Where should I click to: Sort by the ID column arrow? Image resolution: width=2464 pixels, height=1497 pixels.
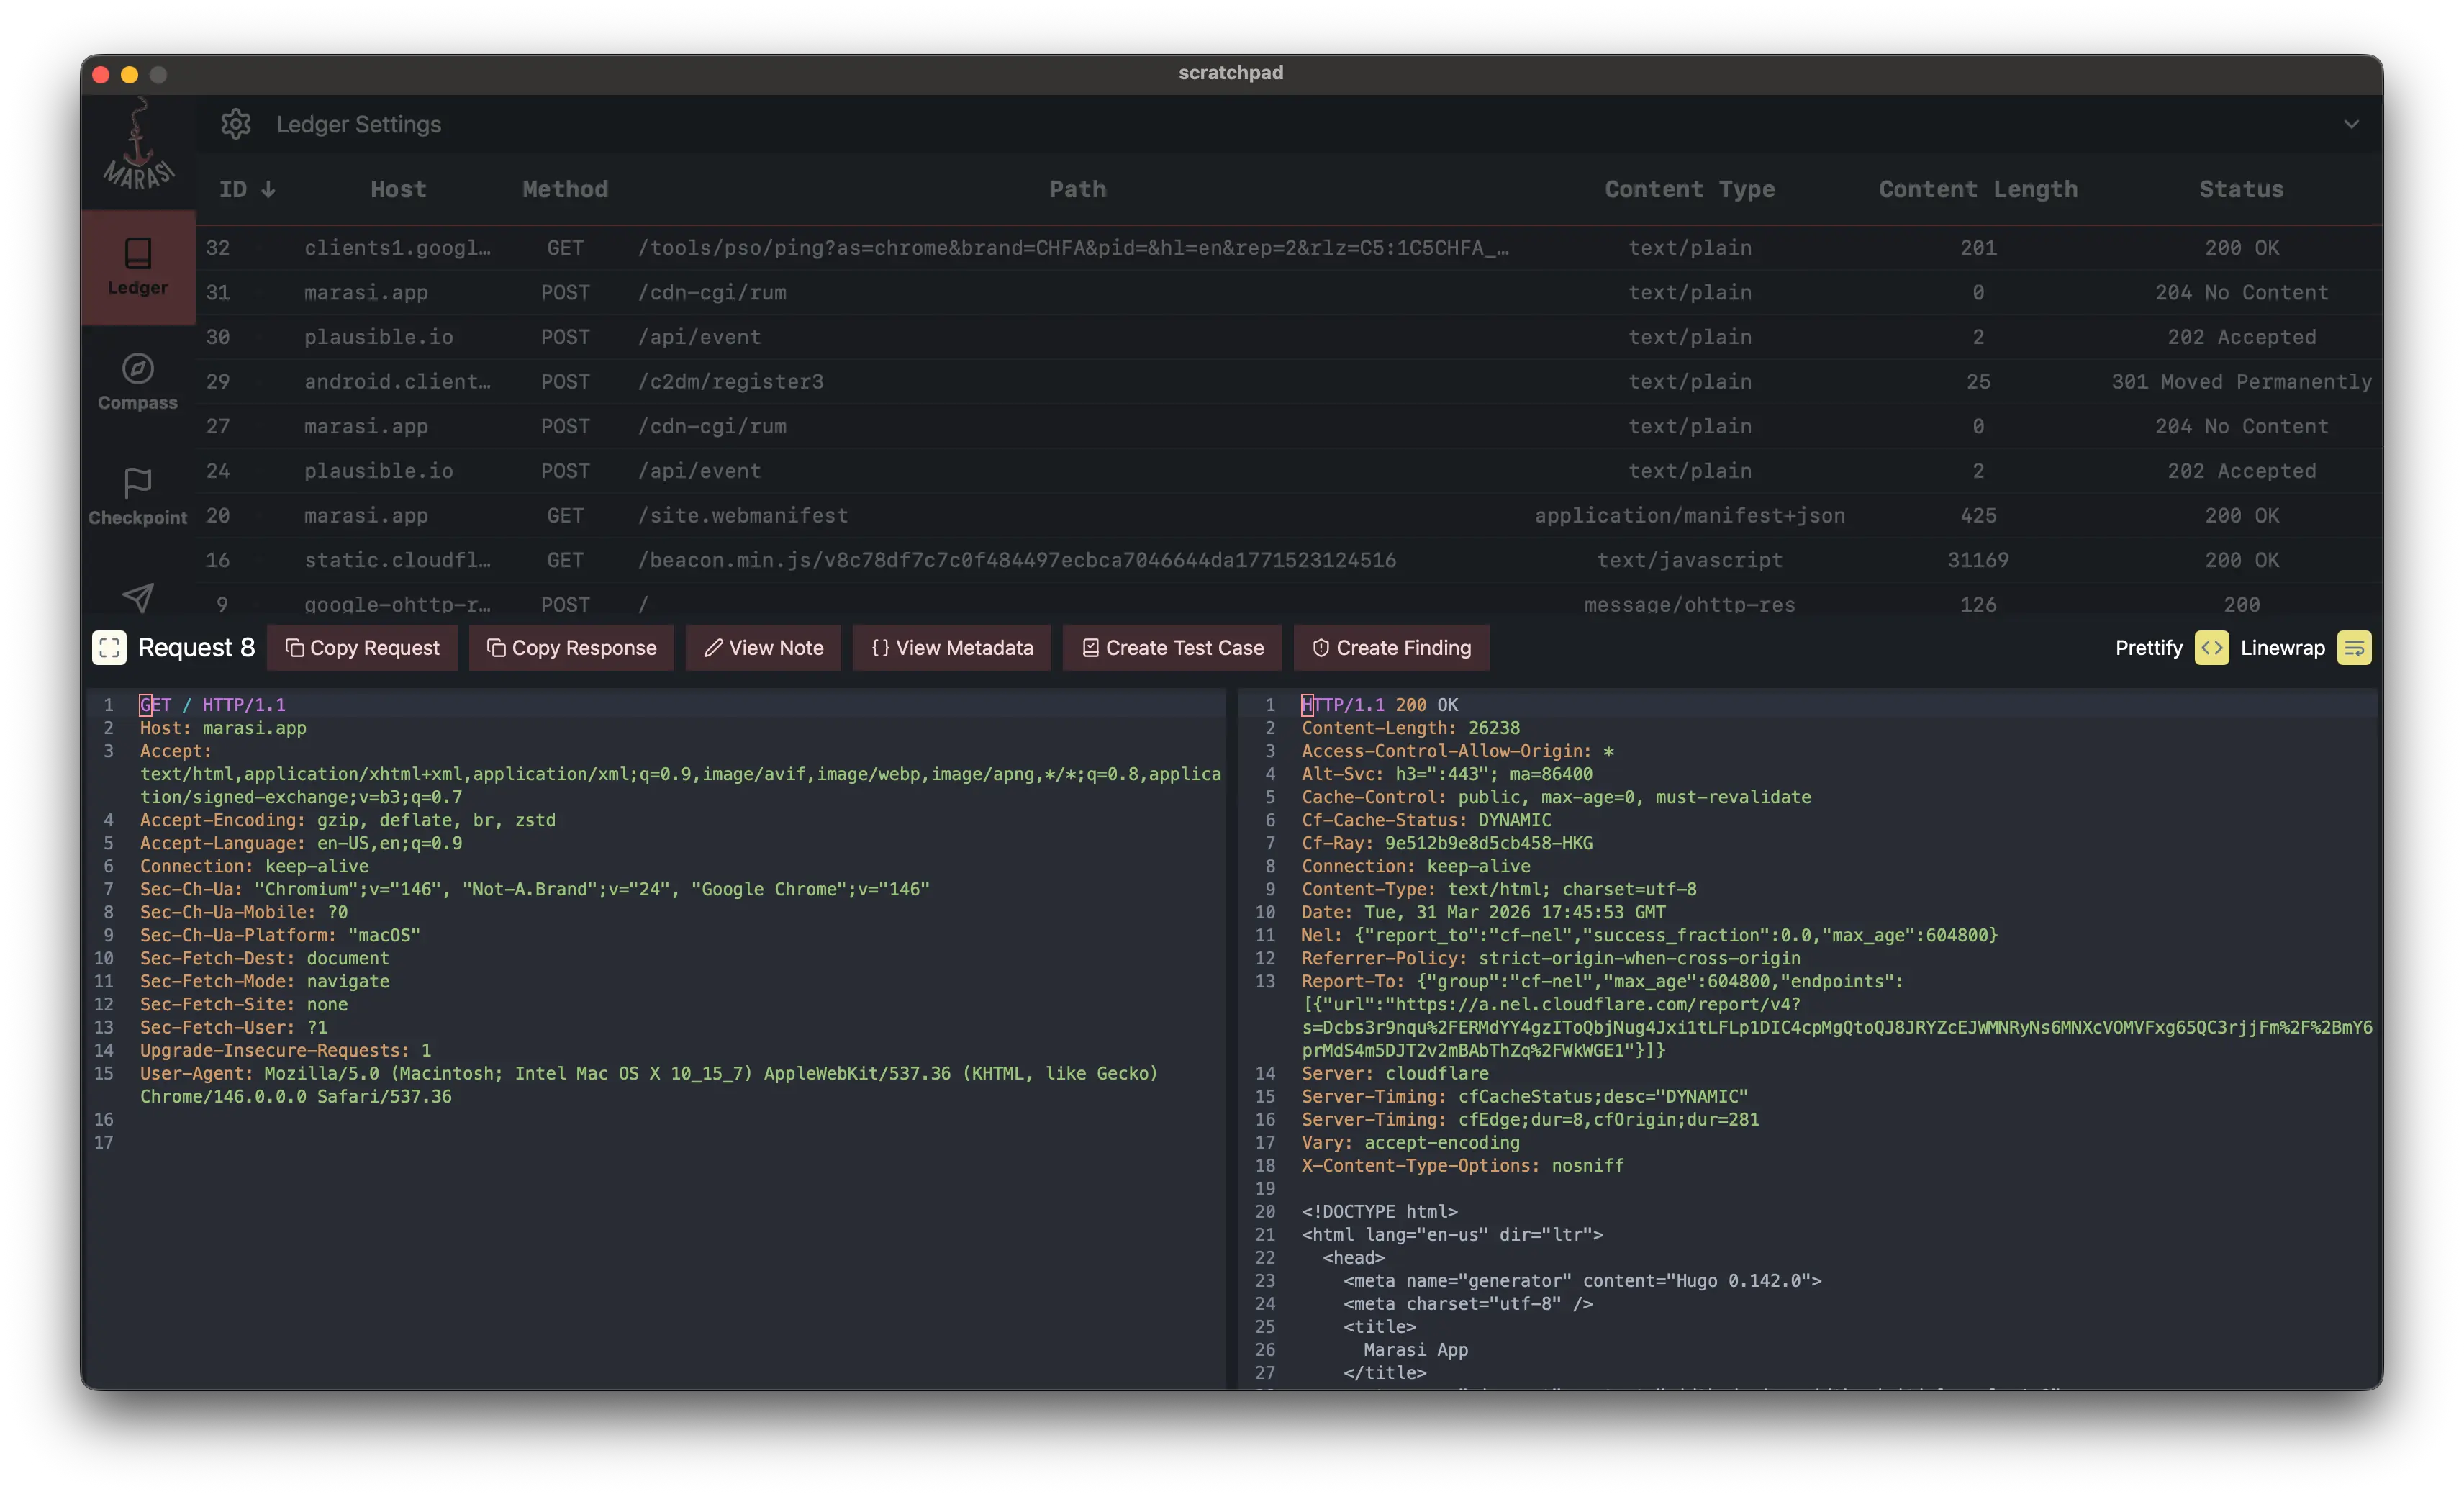(x=268, y=189)
